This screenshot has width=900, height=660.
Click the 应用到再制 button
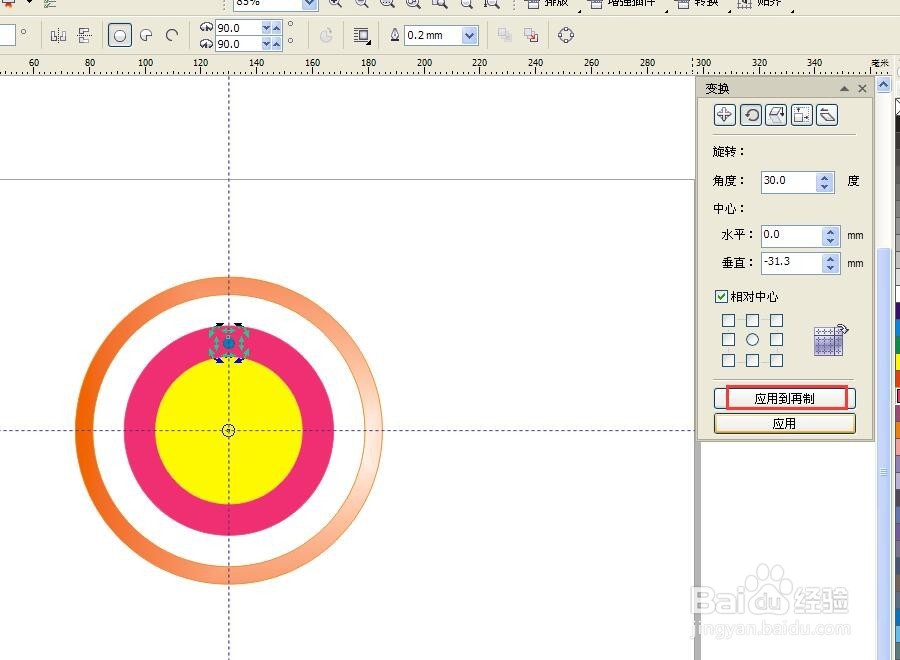[785, 398]
